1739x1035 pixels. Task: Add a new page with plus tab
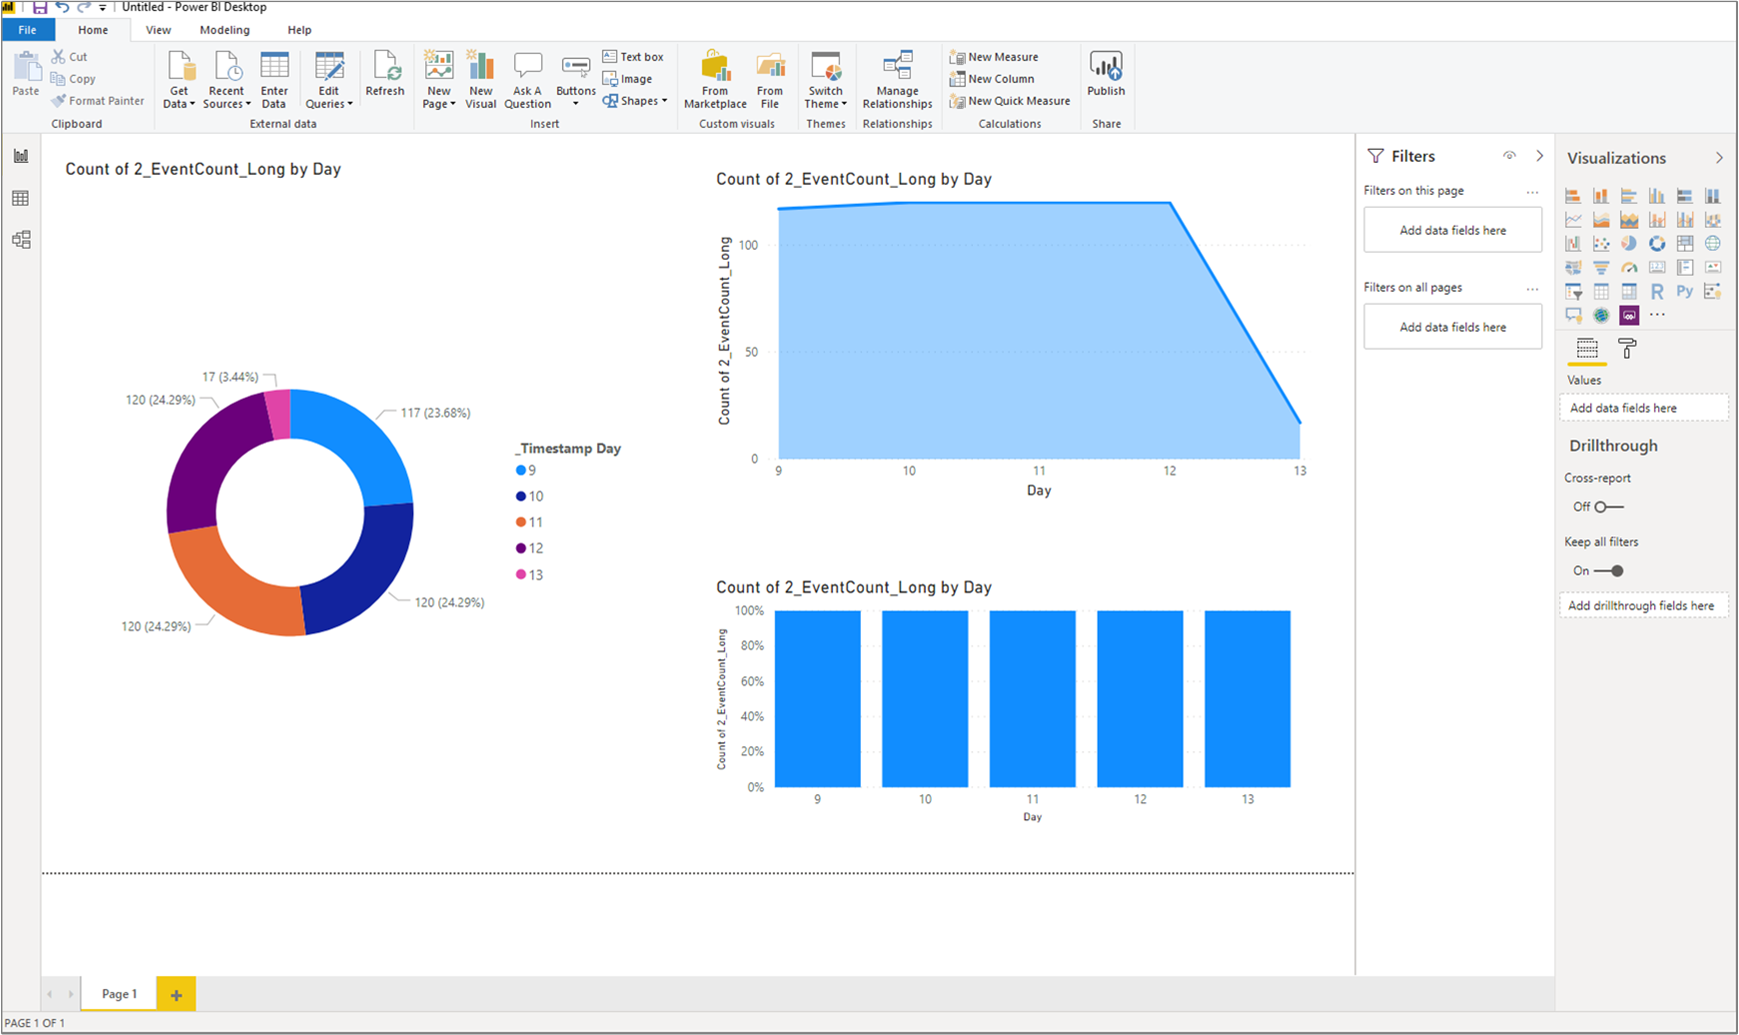[x=176, y=994]
